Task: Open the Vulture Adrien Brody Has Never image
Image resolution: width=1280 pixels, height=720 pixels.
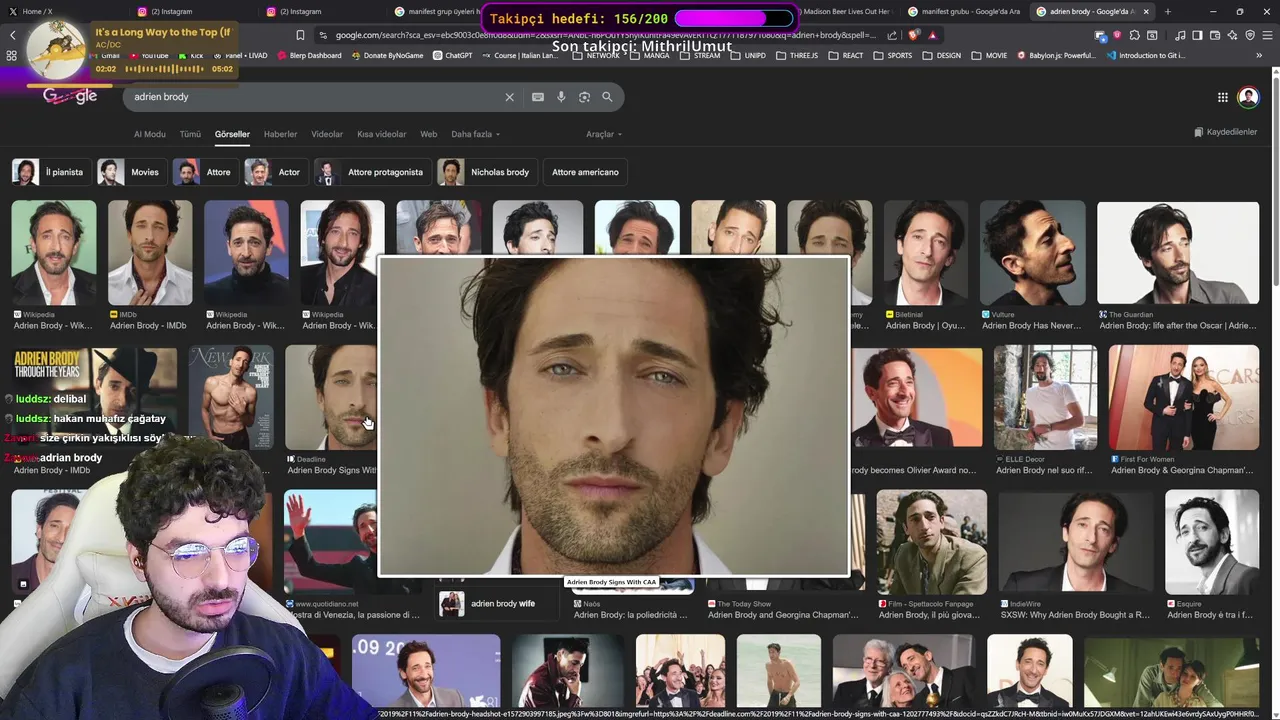Action: [1032, 253]
